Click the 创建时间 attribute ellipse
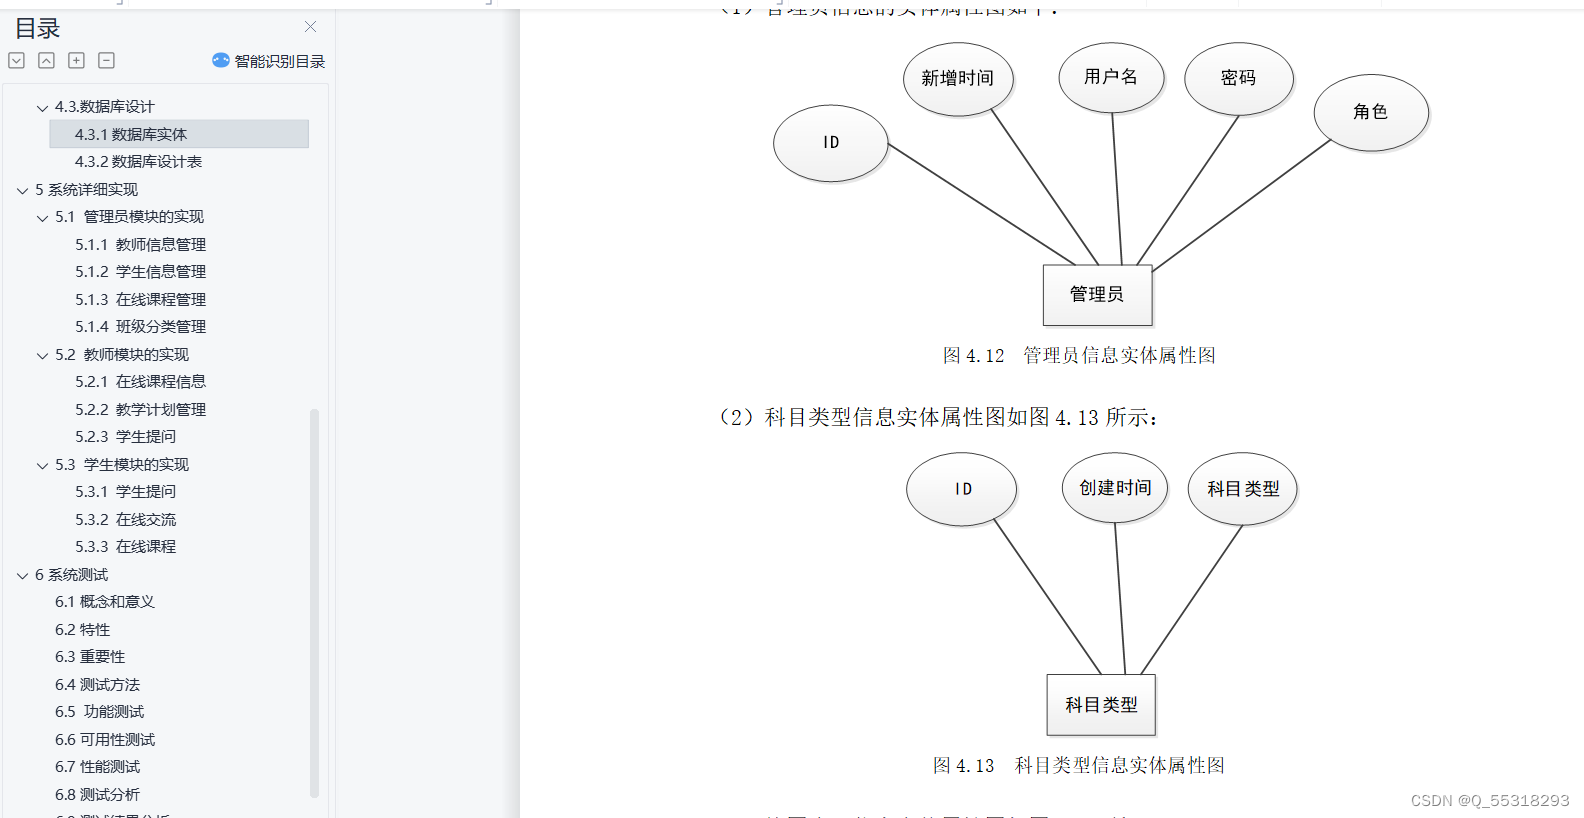1584x818 pixels. 1115,488
